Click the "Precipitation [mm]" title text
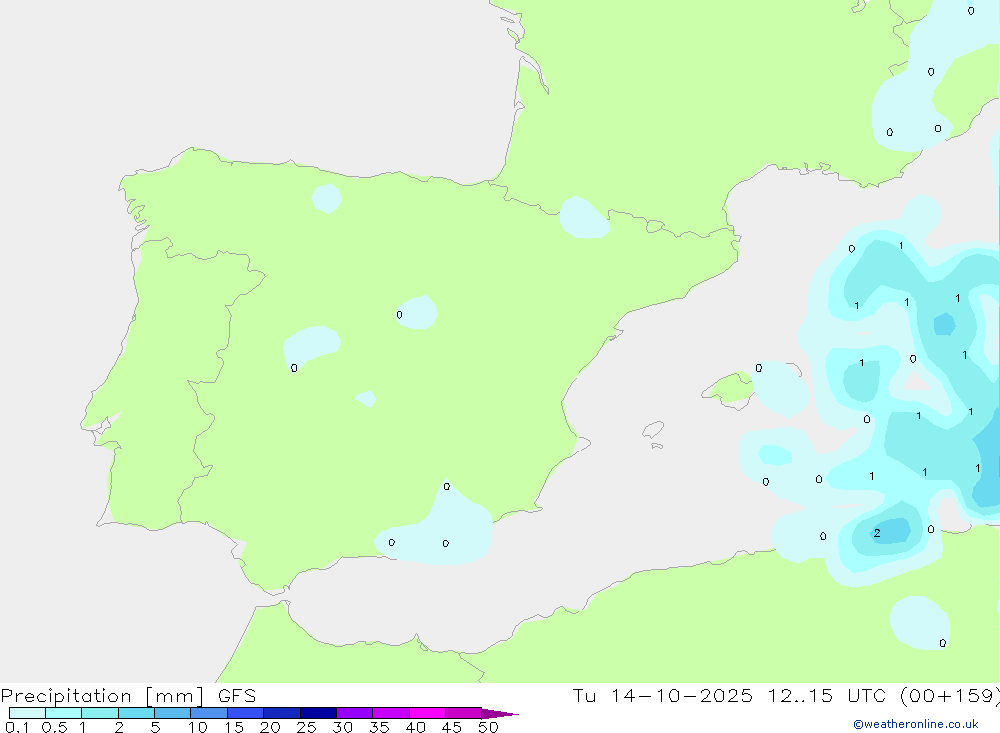Viewport: 1000px width, 733px height. (x=102, y=696)
